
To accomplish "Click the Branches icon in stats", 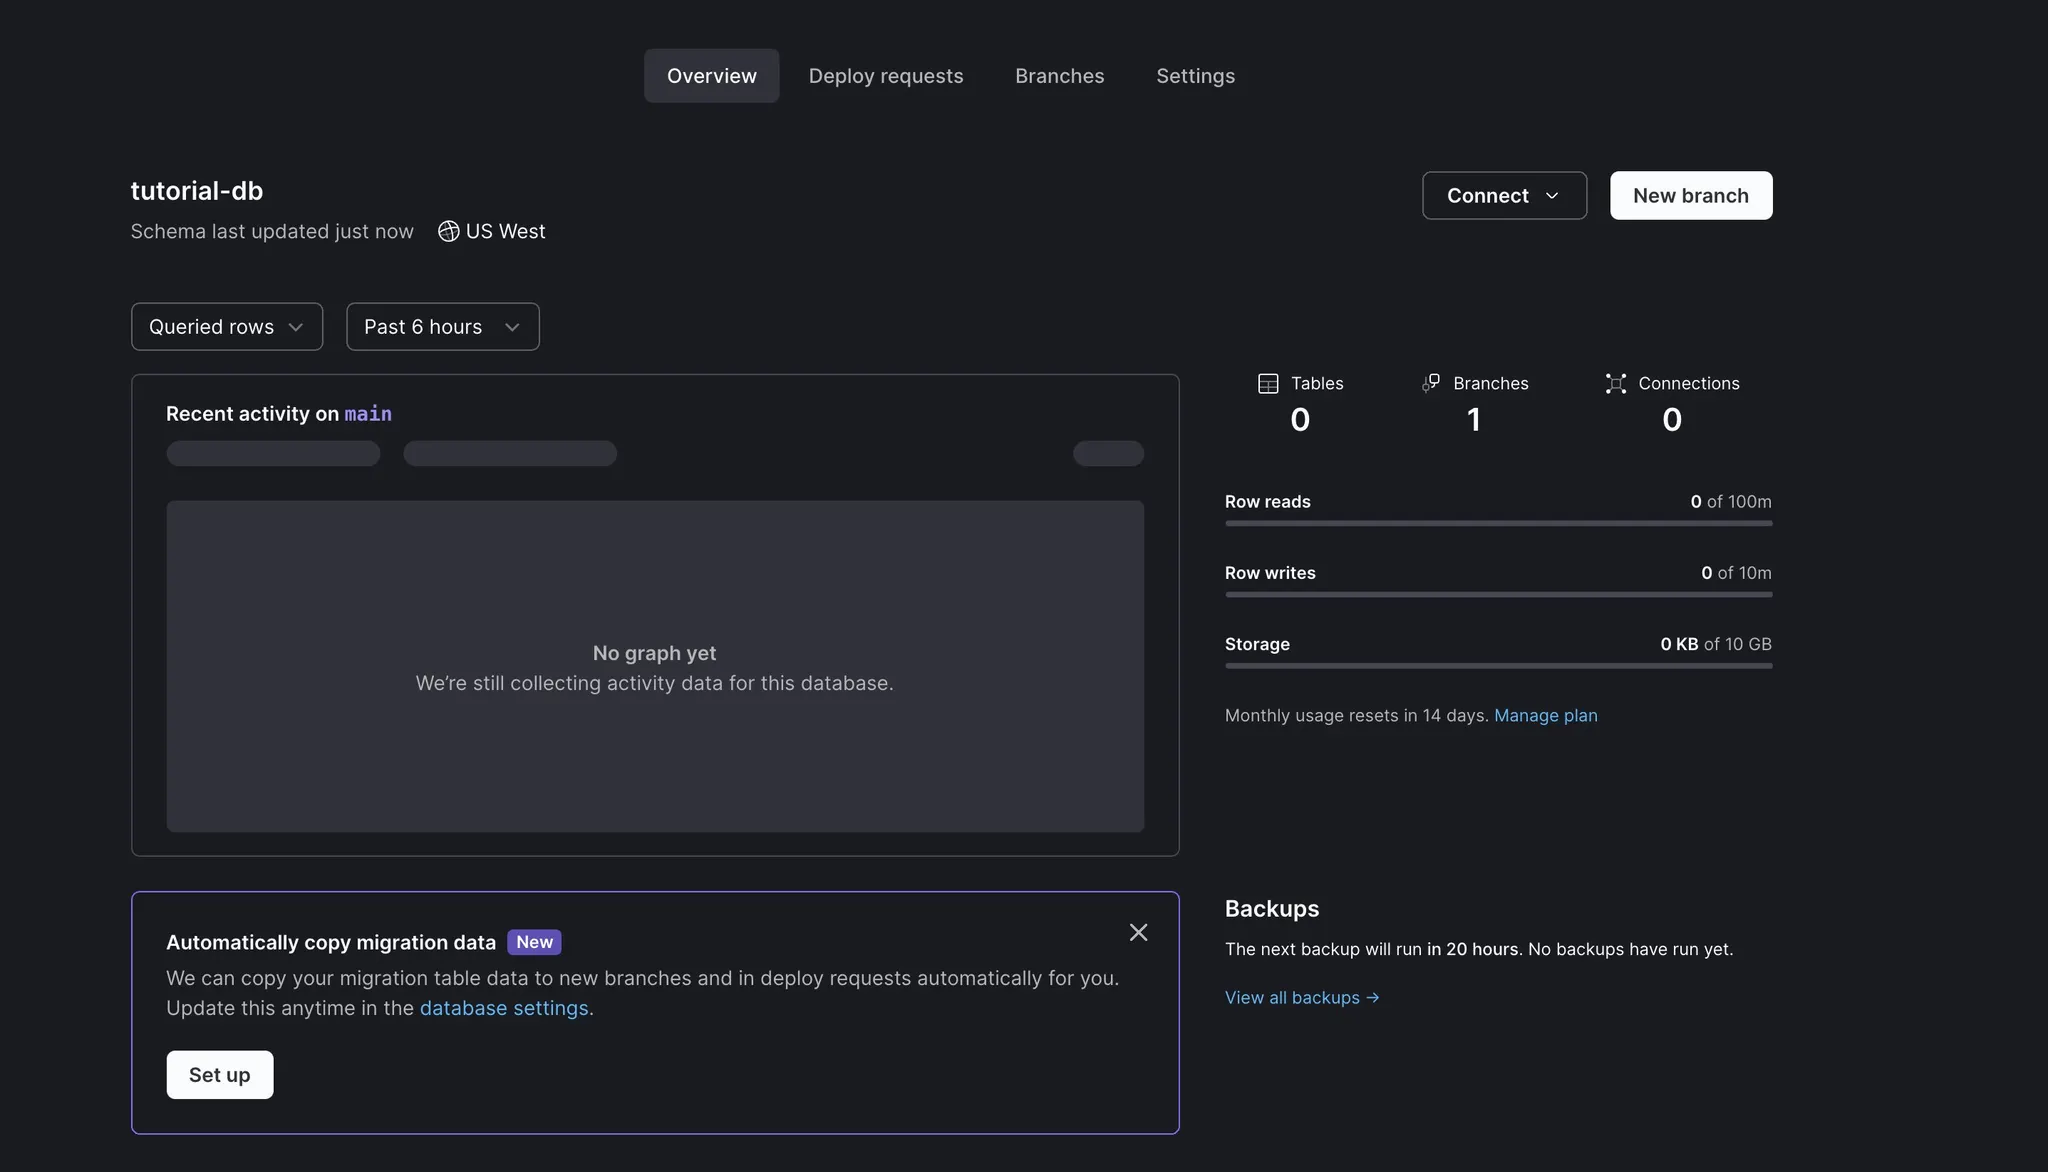I will 1431,383.
